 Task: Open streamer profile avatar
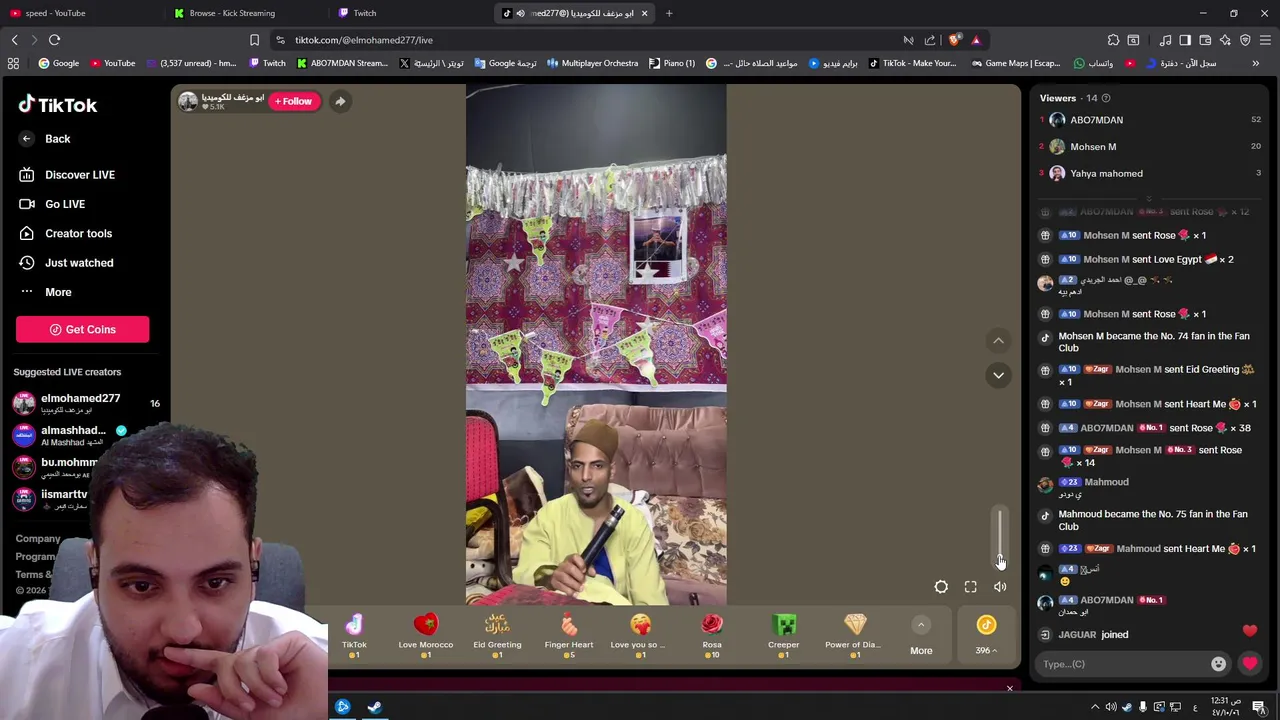(188, 101)
